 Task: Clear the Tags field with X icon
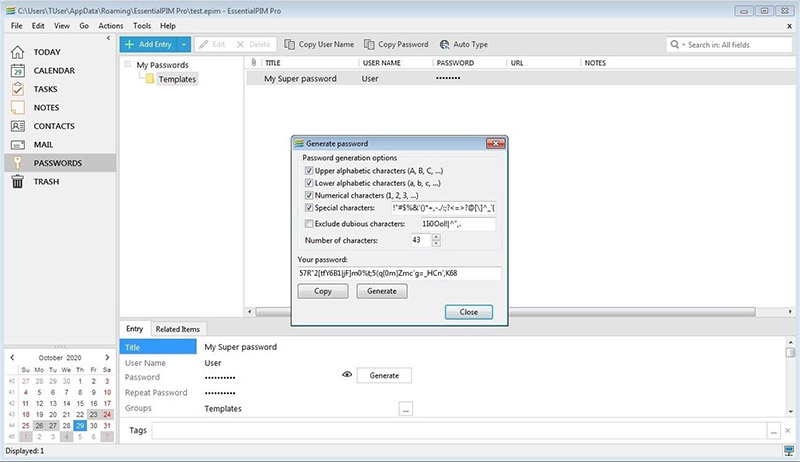click(x=788, y=431)
